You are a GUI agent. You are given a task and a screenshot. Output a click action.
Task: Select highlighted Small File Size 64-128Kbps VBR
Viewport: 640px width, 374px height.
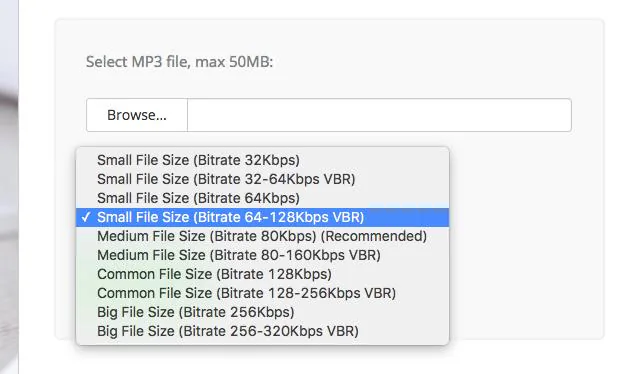pyautogui.click(x=262, y=217)
